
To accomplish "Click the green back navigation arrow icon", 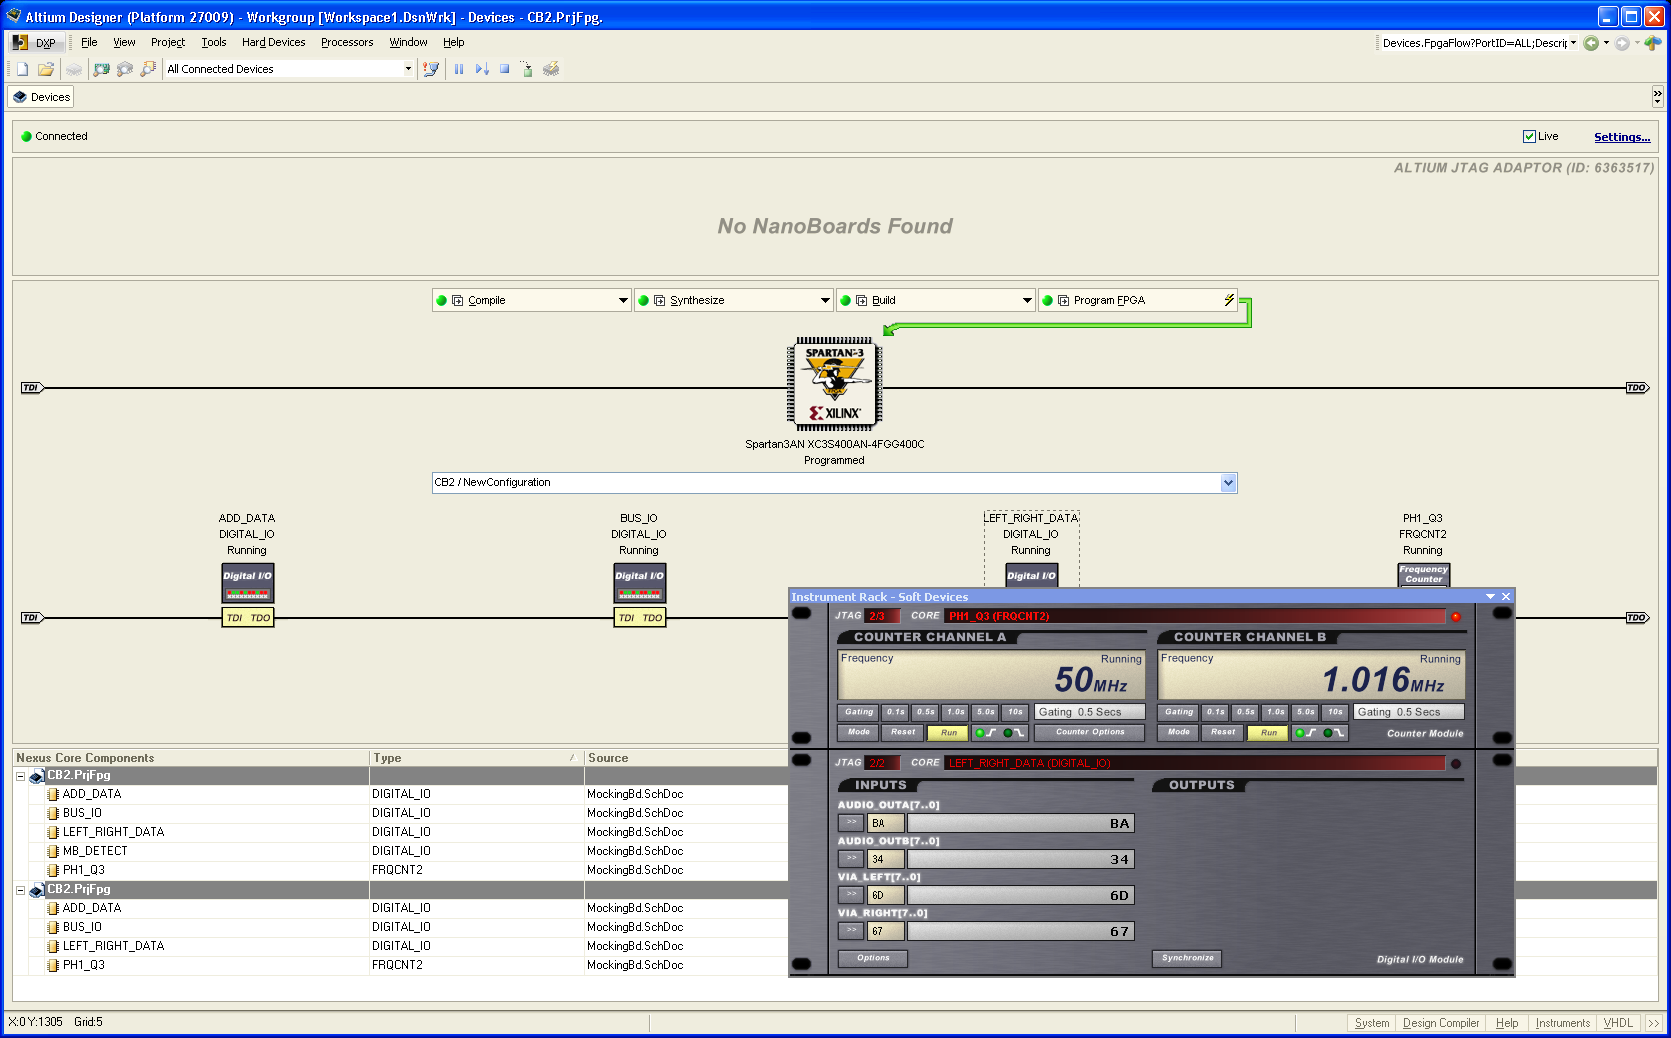I will [1591, 43].
